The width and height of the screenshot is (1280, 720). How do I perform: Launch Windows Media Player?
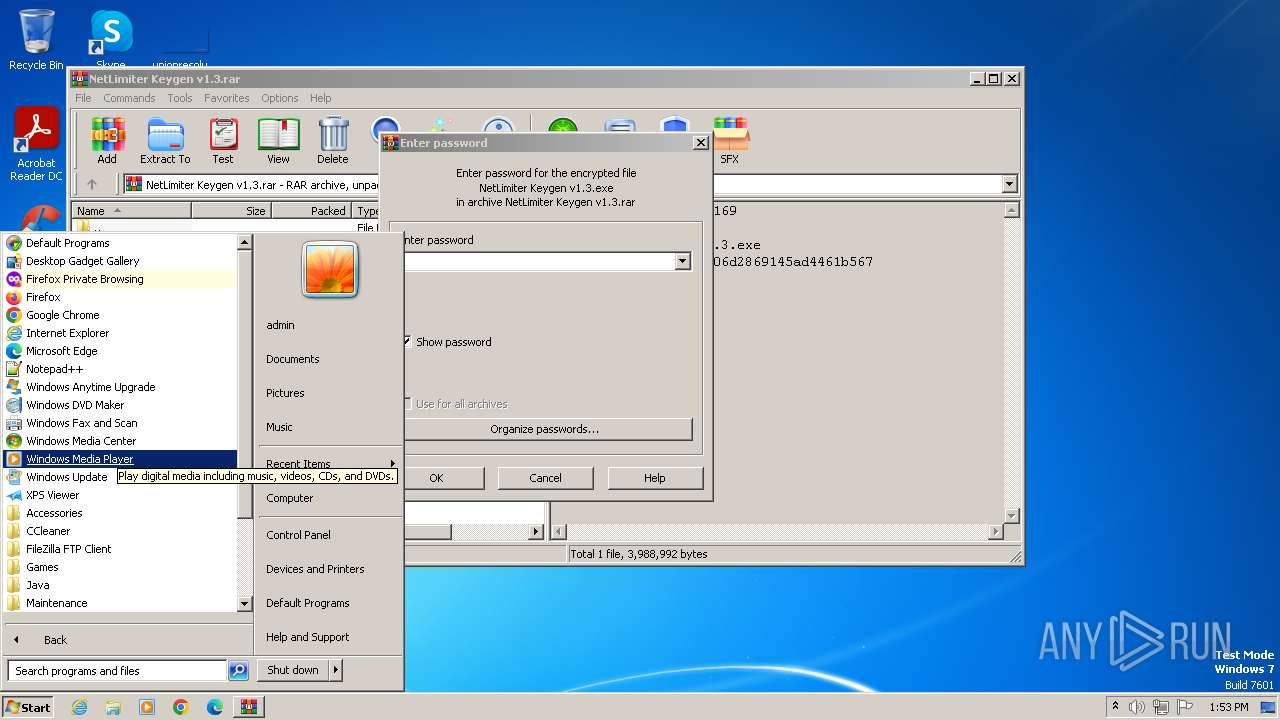coord(120,459)
